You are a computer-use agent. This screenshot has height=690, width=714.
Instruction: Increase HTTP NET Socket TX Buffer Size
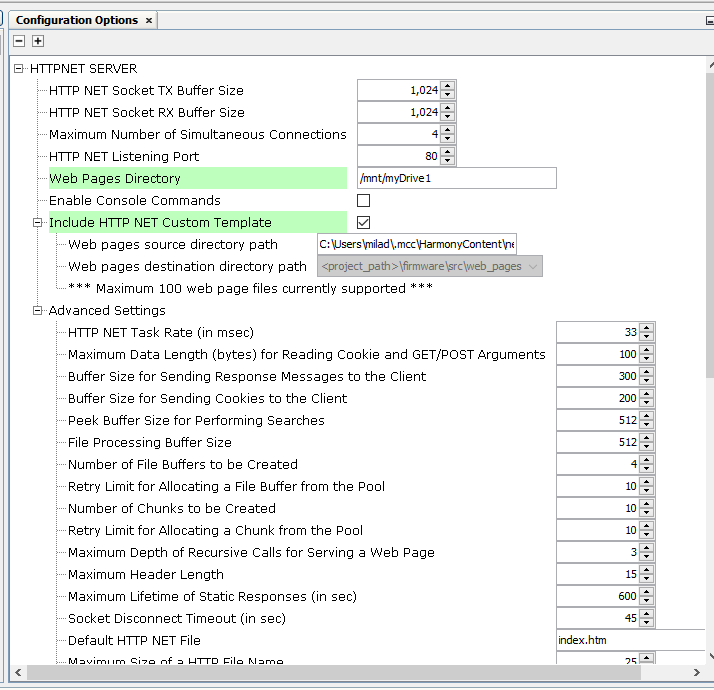[448, 86]
